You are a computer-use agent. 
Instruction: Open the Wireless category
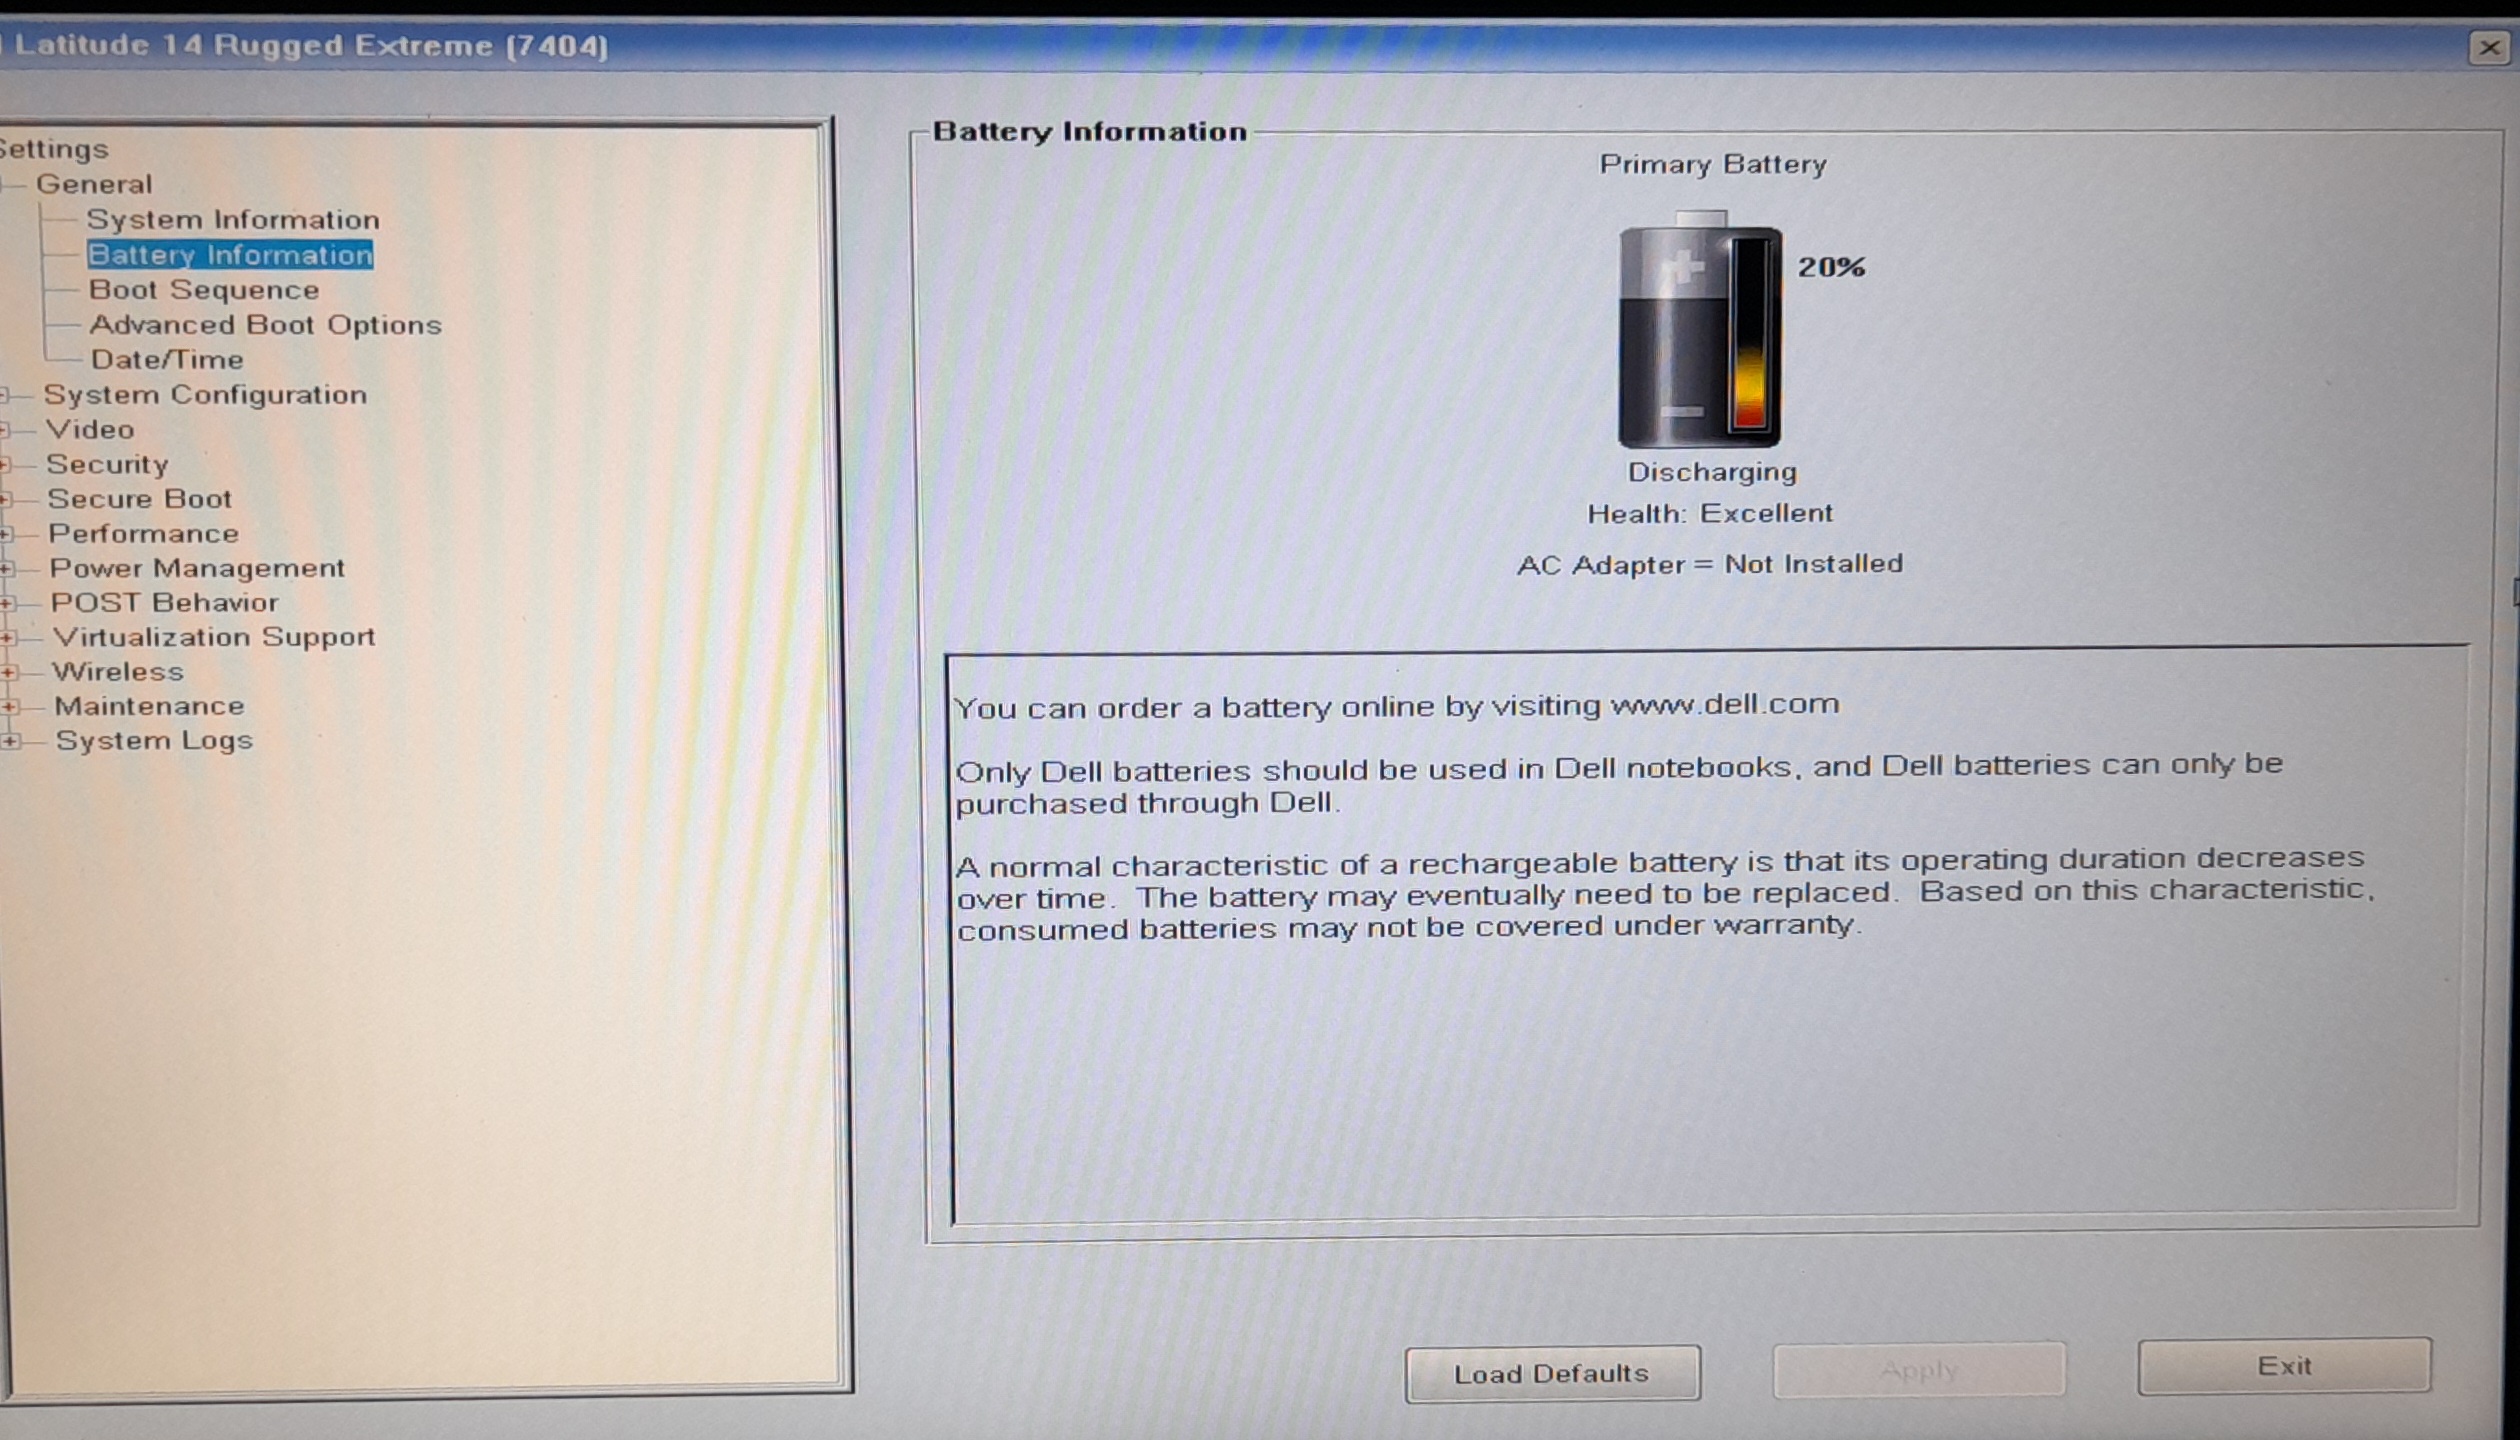(118, 672)
